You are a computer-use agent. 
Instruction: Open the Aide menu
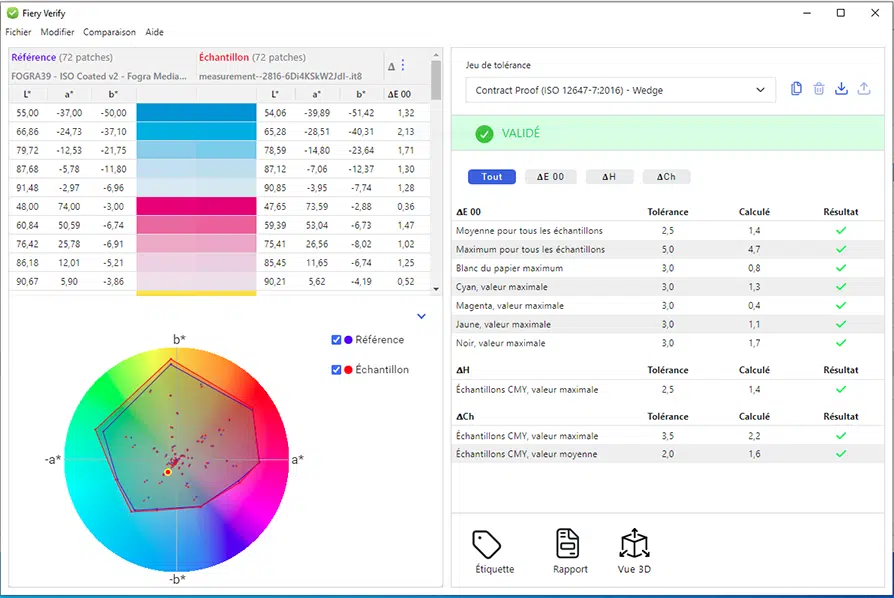pyautogui.click(x=154, y=32)
